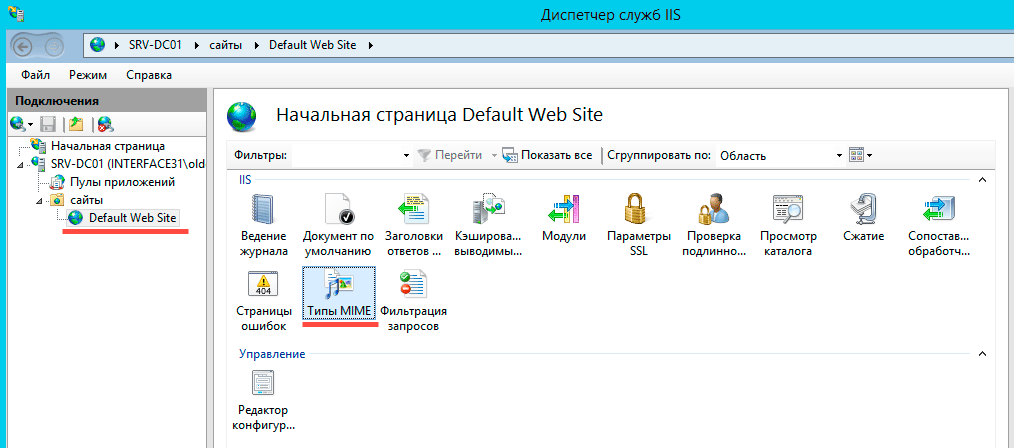The image size is (1014, 448).
Task: Open Документ по умолчанию feature
Action: click(x=337, y=226)
